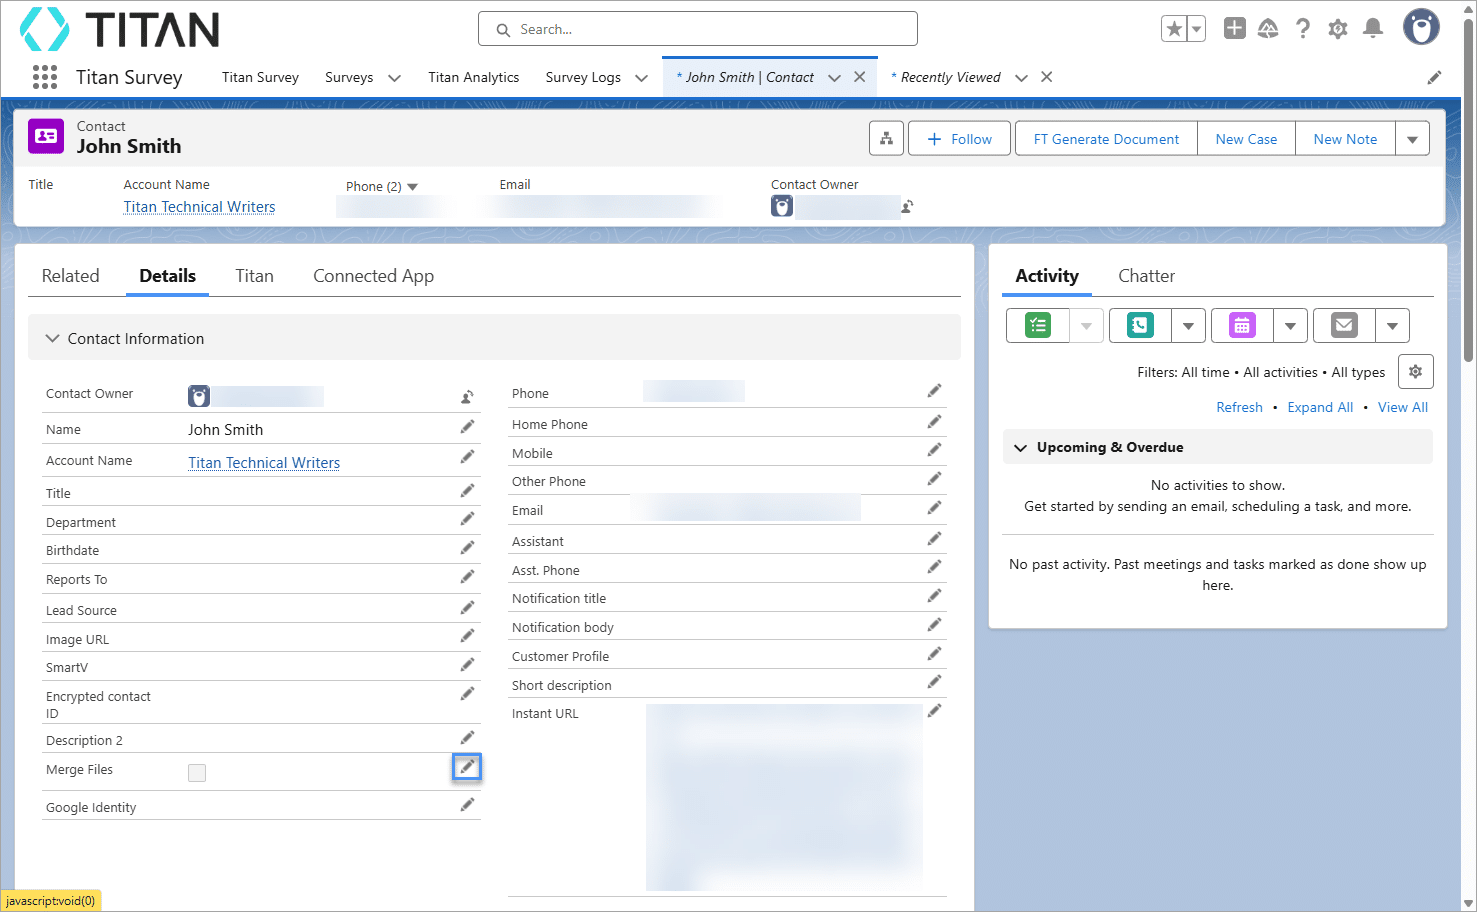
Task: Open the Titan Analytics nav tab
Action: pos(473,77)
